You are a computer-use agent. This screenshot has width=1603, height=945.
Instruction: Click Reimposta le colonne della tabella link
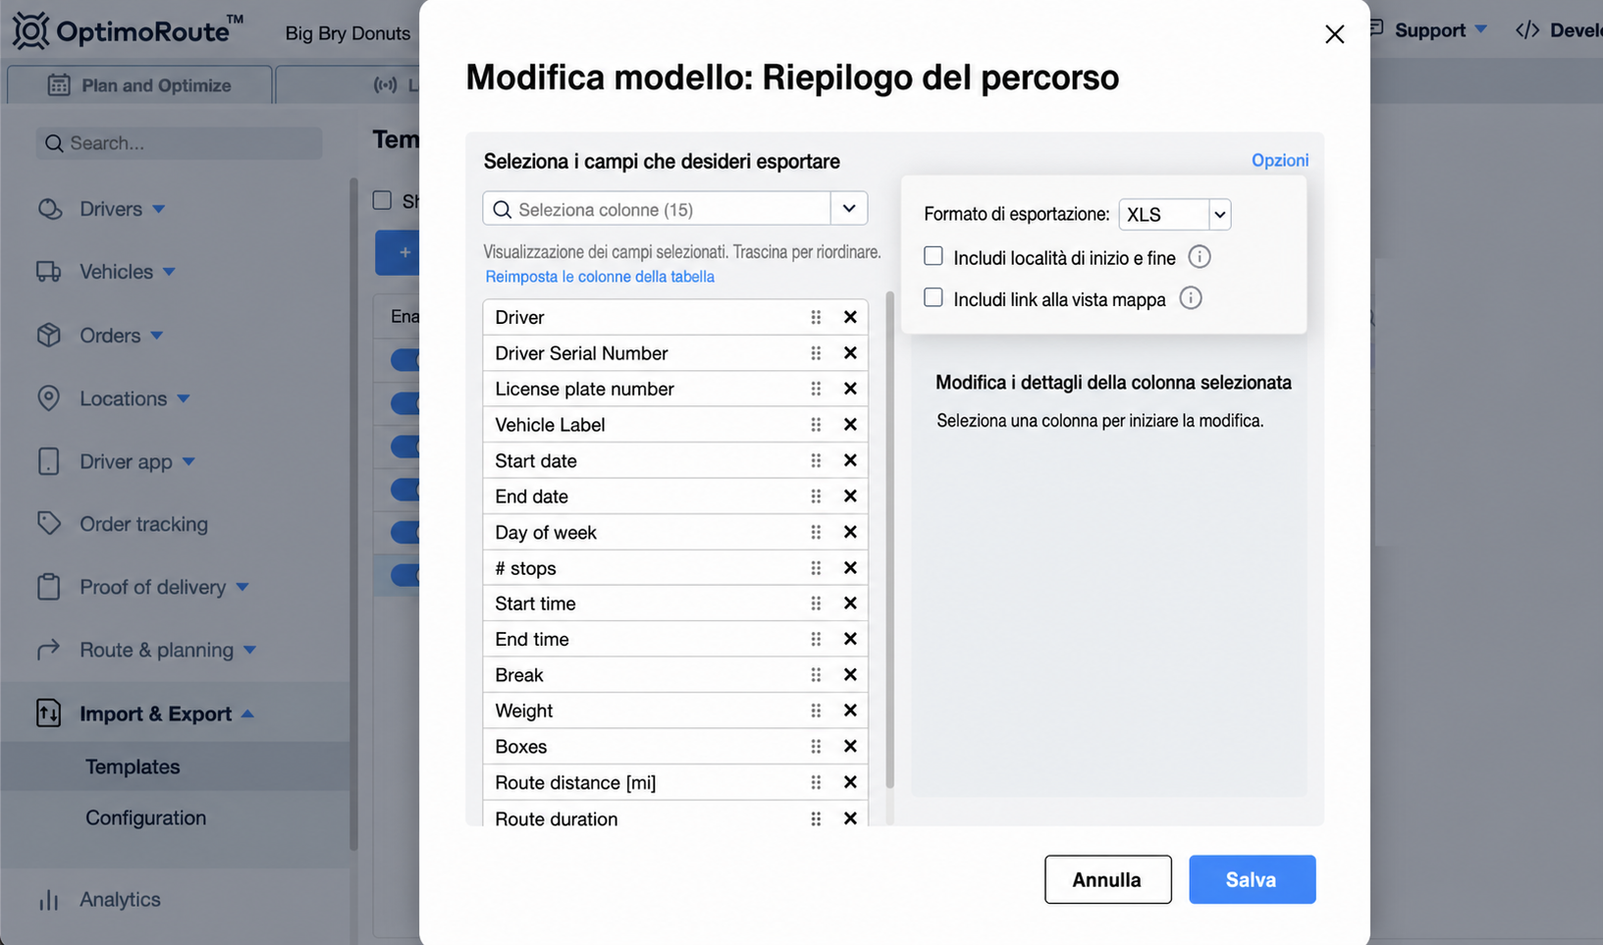click(600, 277)
